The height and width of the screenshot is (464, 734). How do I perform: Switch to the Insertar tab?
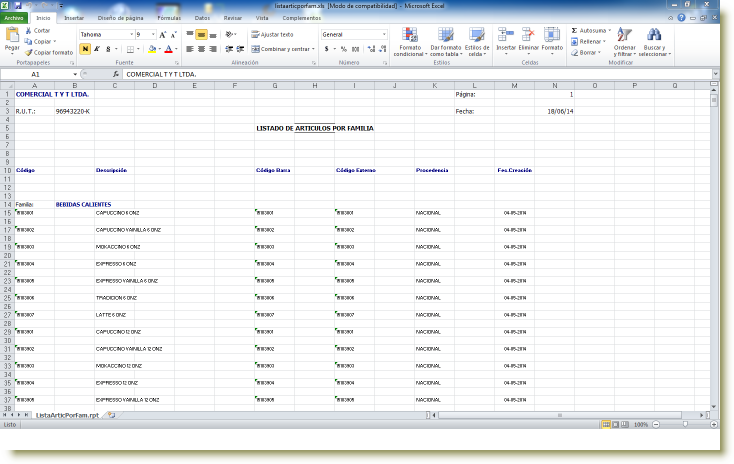click(74, 18)
